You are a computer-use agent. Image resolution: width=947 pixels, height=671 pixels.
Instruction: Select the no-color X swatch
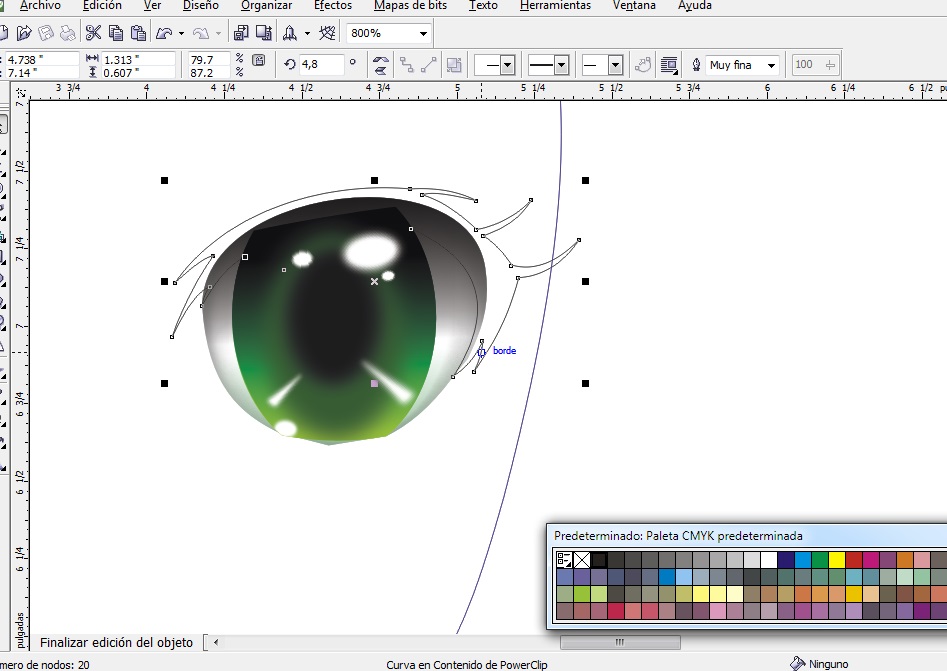581,560
